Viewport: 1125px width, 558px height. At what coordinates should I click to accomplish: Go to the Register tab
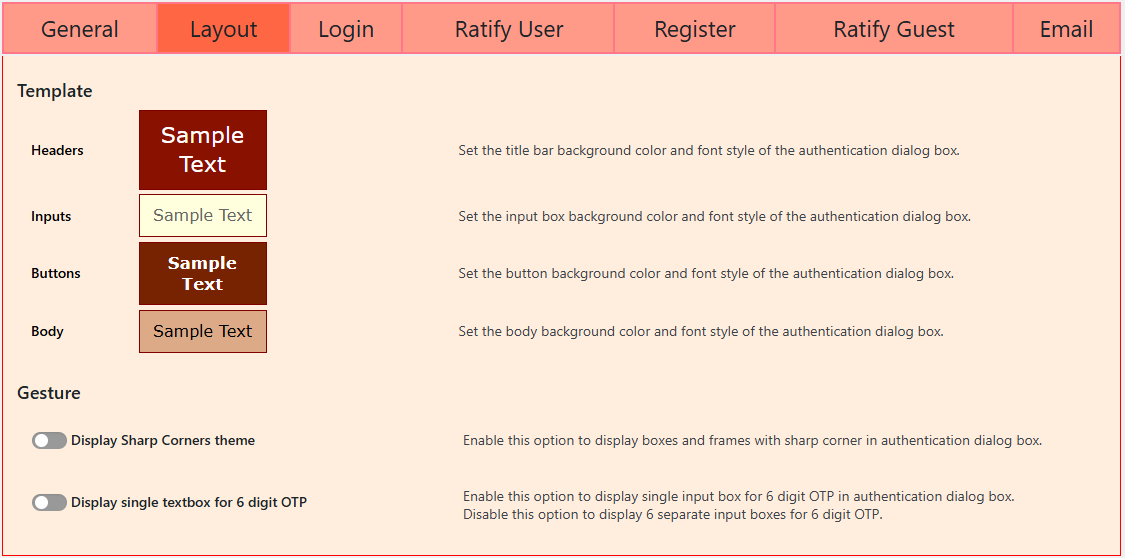(695, 29)
